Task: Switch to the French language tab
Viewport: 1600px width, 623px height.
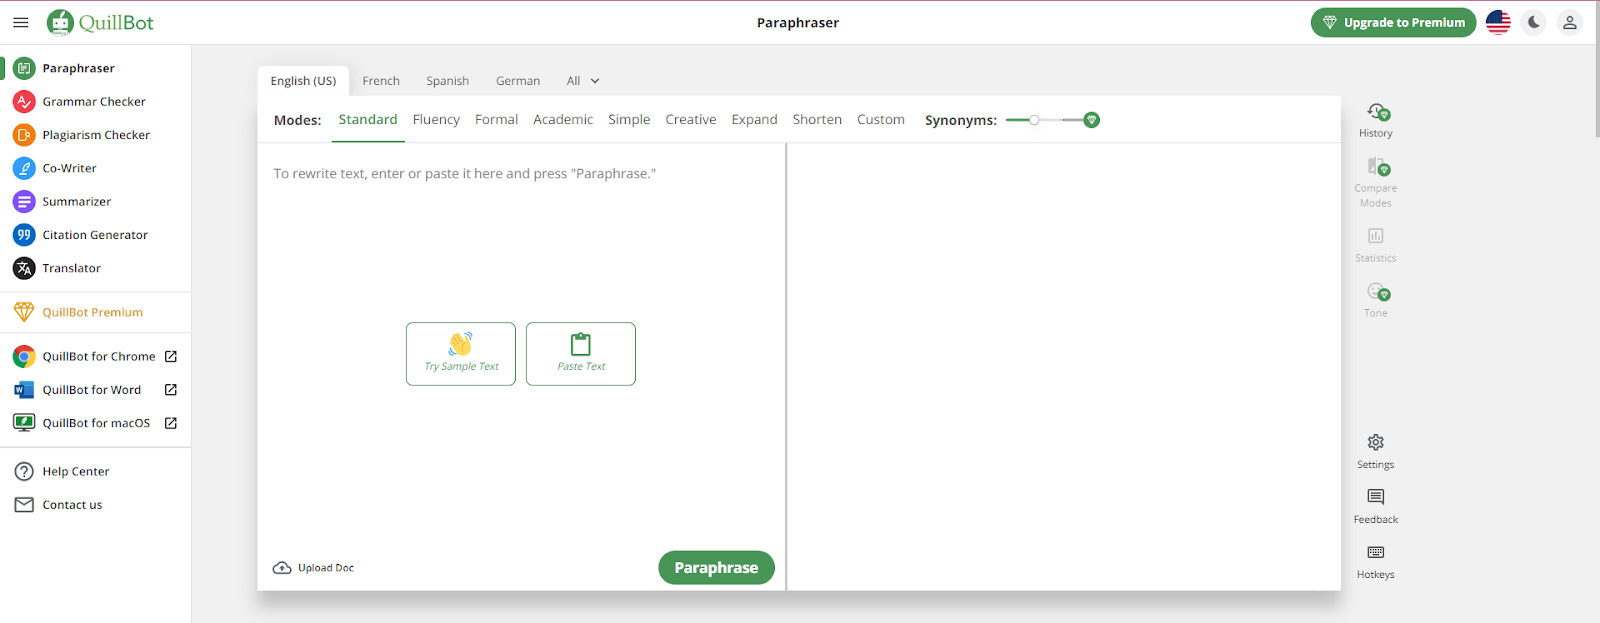Action: 381,81
